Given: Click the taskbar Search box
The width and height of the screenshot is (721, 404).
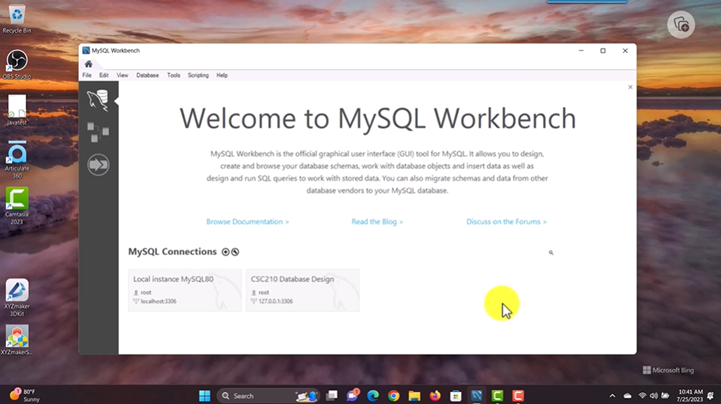Looking at the screenshot, I should pyautogui.click(x=268, y=396).
